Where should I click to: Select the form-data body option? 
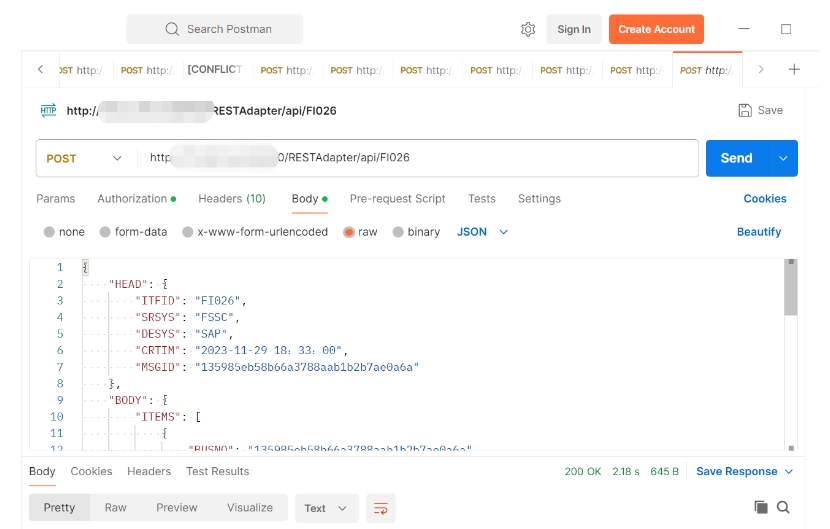coord(106,232)
